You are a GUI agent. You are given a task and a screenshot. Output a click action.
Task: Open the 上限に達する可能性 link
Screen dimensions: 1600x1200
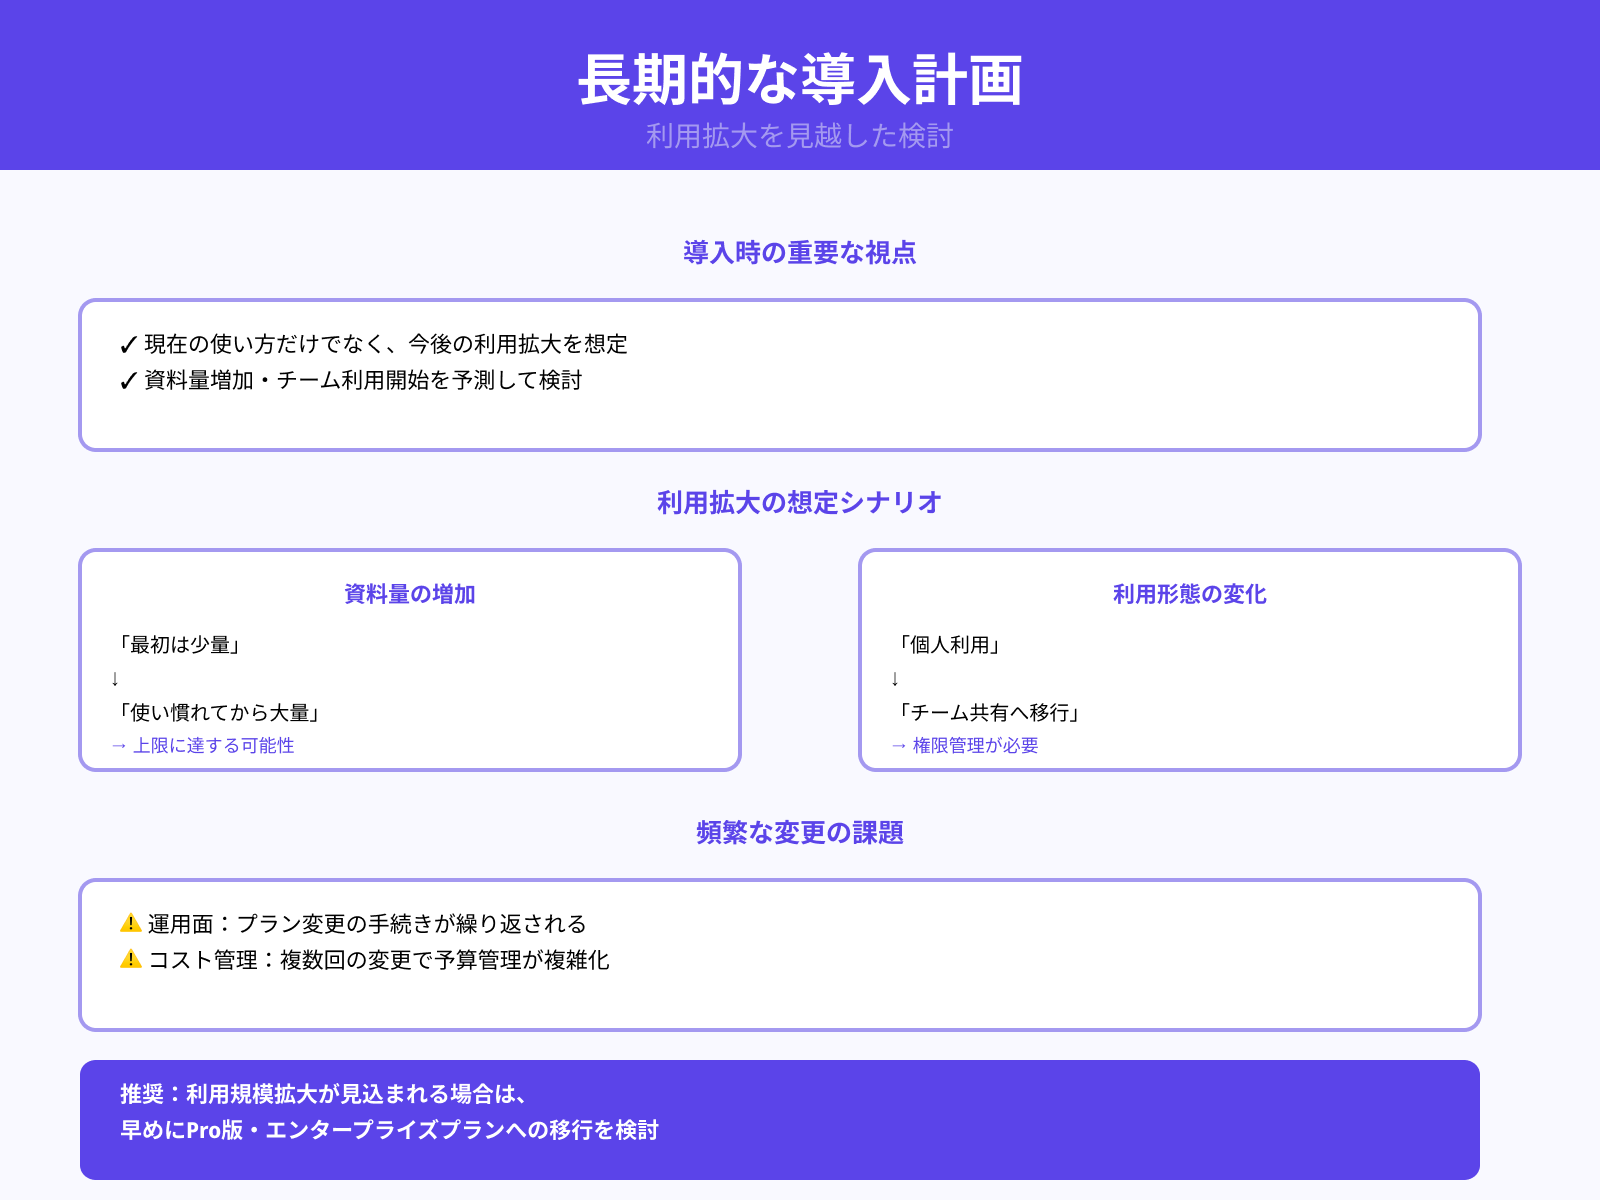coord(214,745)
